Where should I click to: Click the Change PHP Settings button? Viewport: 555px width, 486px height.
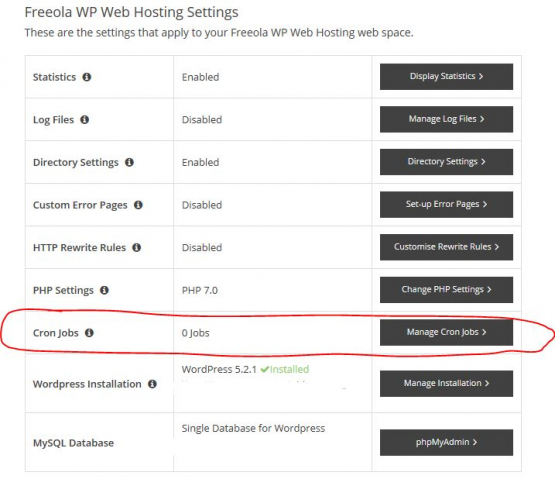[x=446, y=290]
